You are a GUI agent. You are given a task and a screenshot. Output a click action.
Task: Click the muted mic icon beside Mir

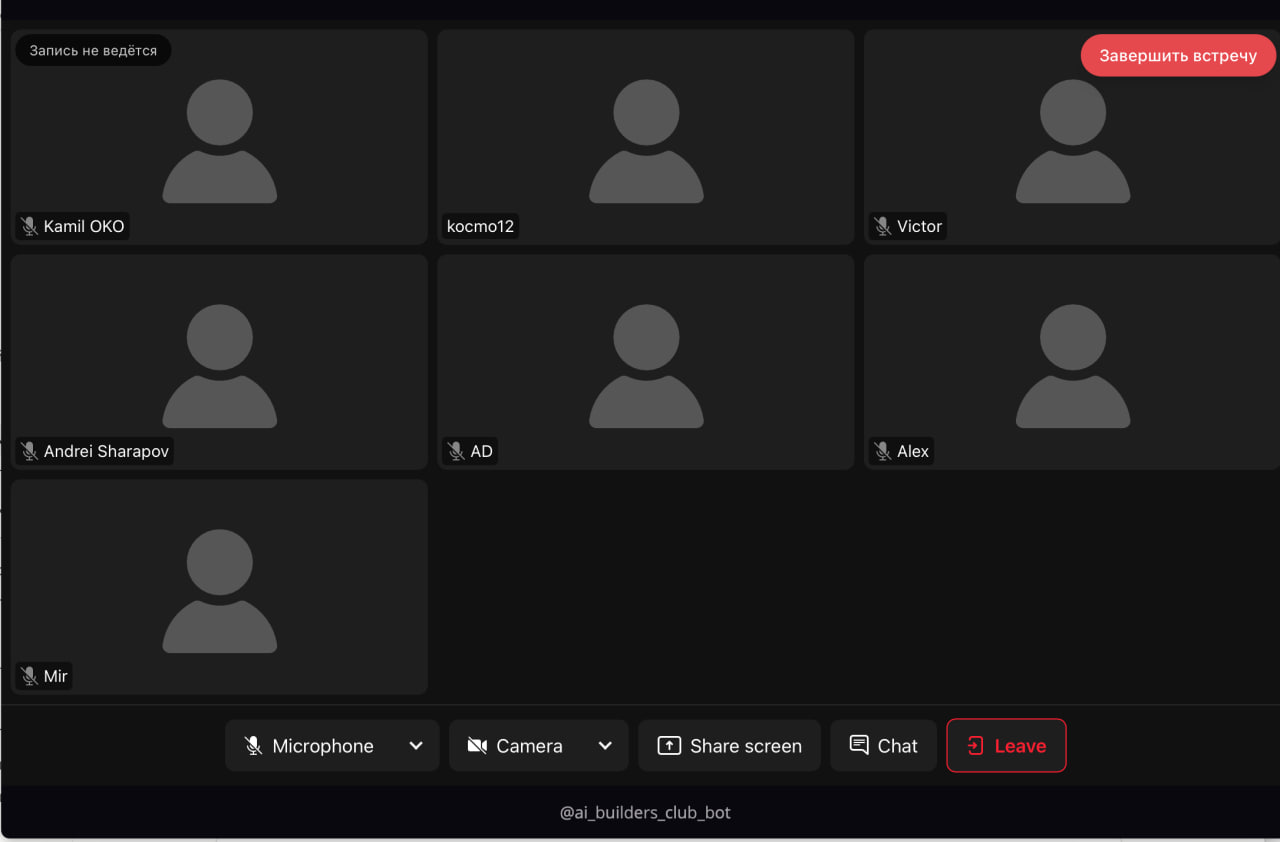coord(29,677)
